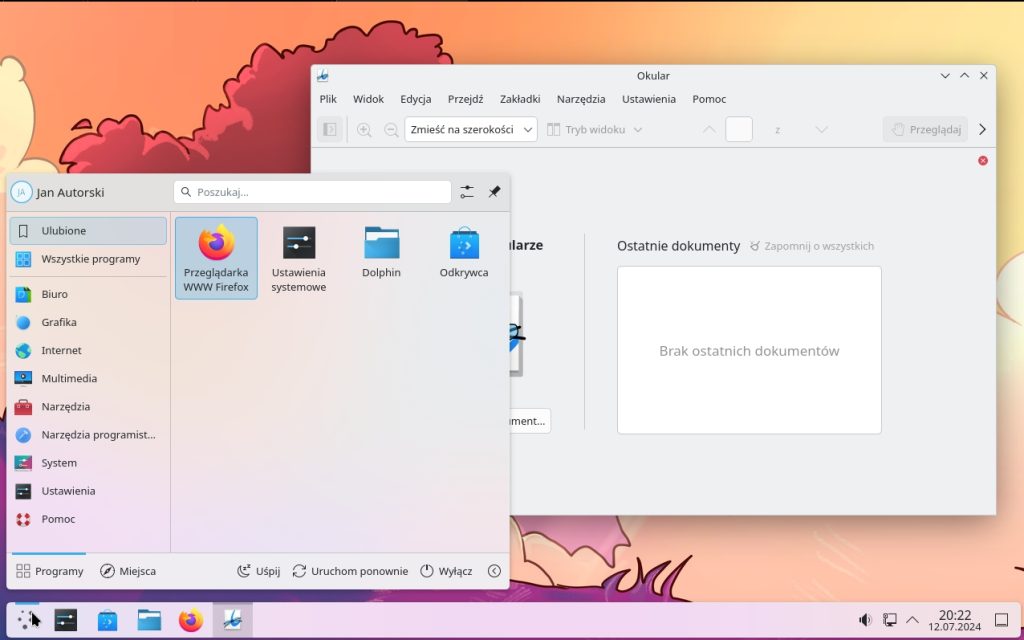Click the Okular icon in the taskbar
Viewport: 1024px width, 640px height.
click(232, 620)
